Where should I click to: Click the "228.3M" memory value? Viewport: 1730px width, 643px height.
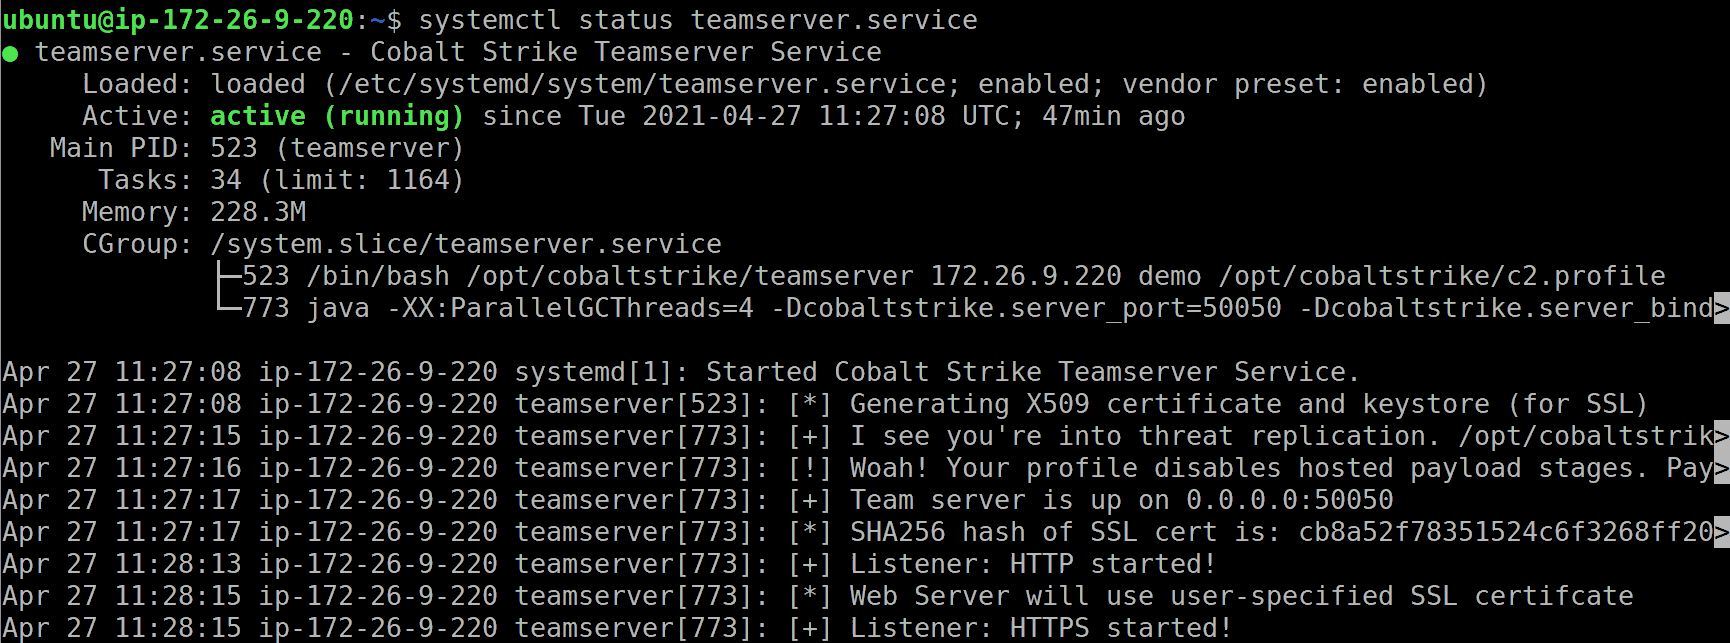[x=258, y=212]
